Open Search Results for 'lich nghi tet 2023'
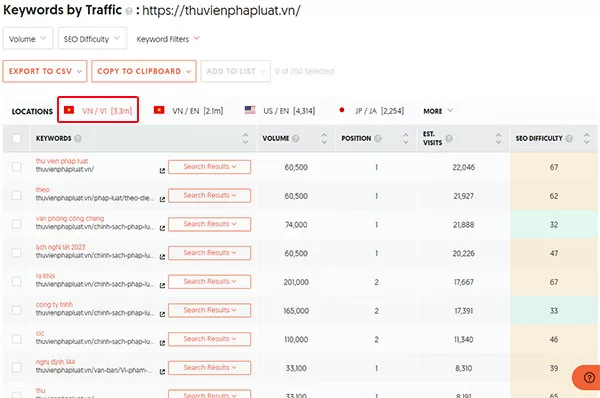 tap(210, 253)
